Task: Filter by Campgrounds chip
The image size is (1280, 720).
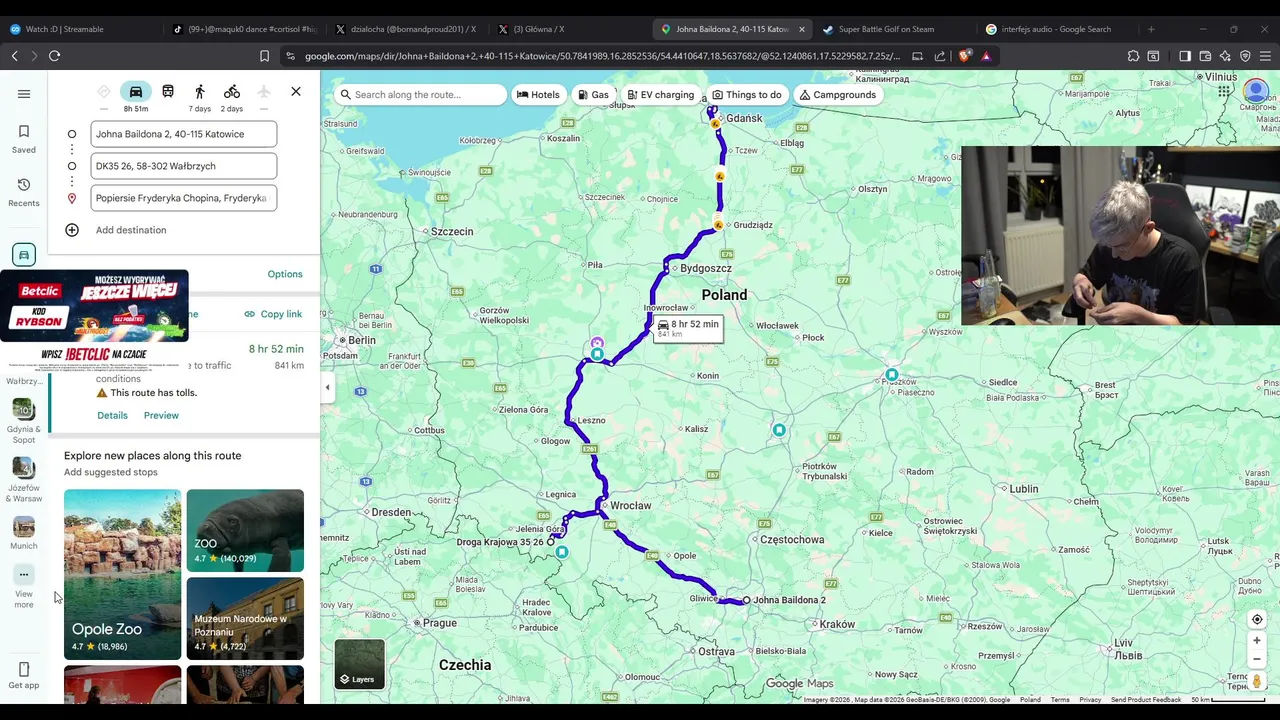Action: tap(838, 95)
